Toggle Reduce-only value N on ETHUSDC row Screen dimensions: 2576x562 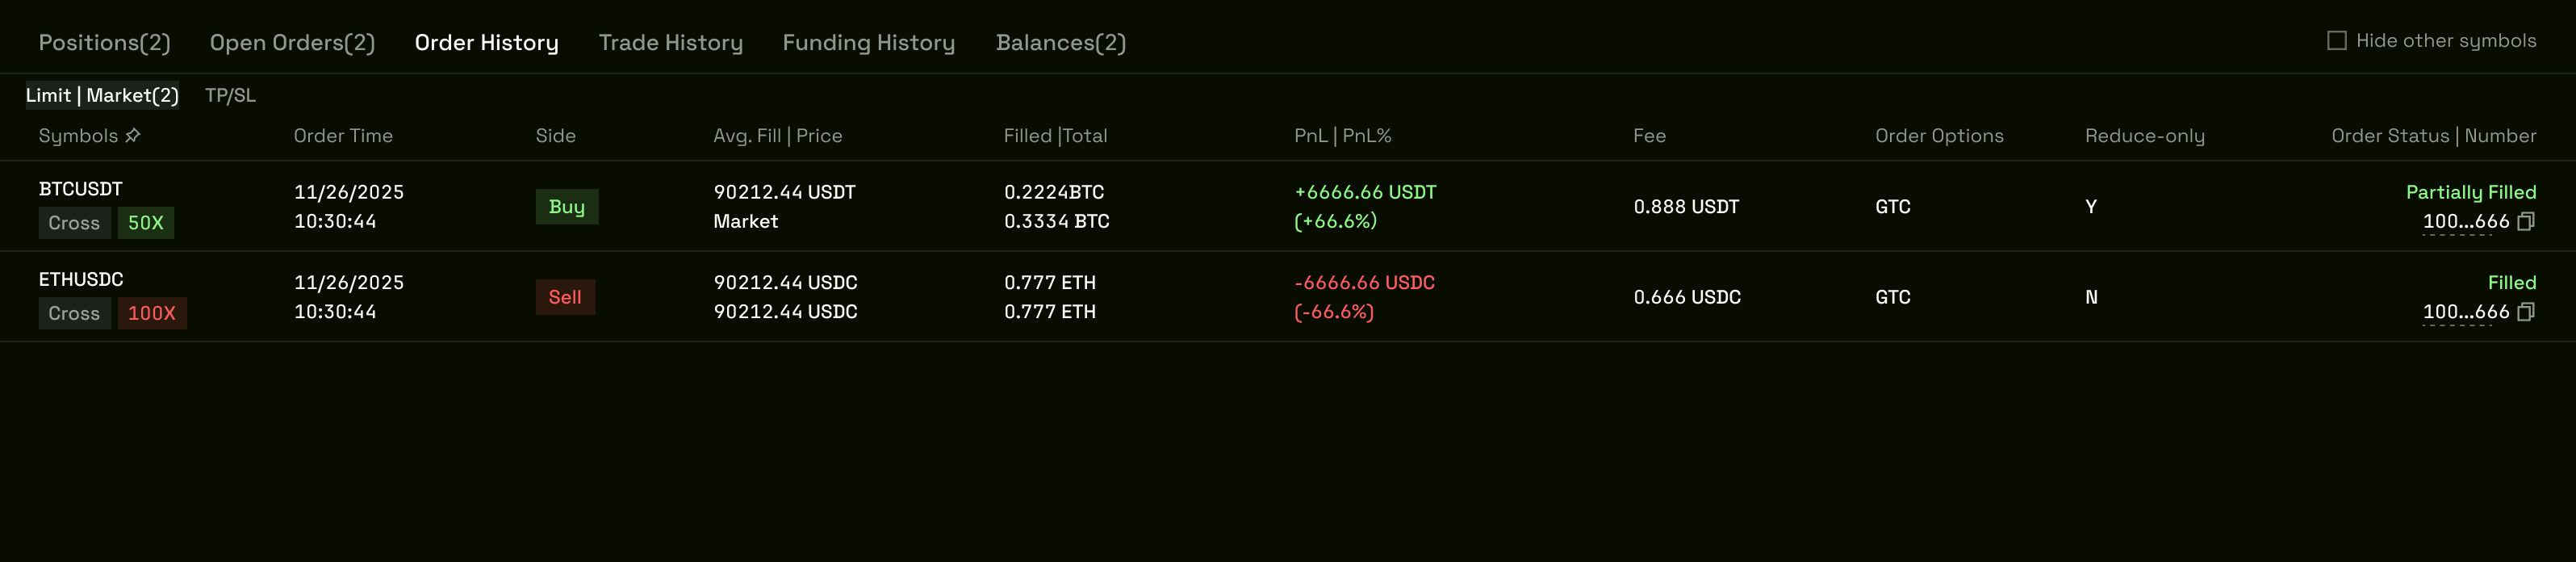coord(2091,297)
